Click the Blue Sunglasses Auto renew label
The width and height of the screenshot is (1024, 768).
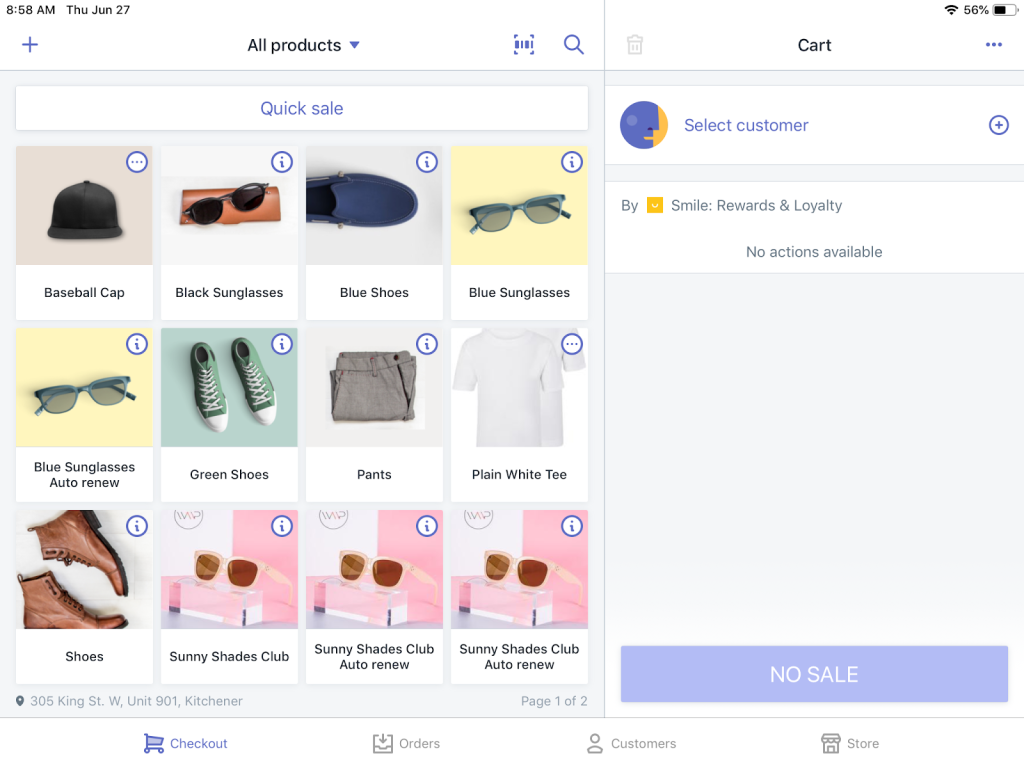click(x=84, y=475)
